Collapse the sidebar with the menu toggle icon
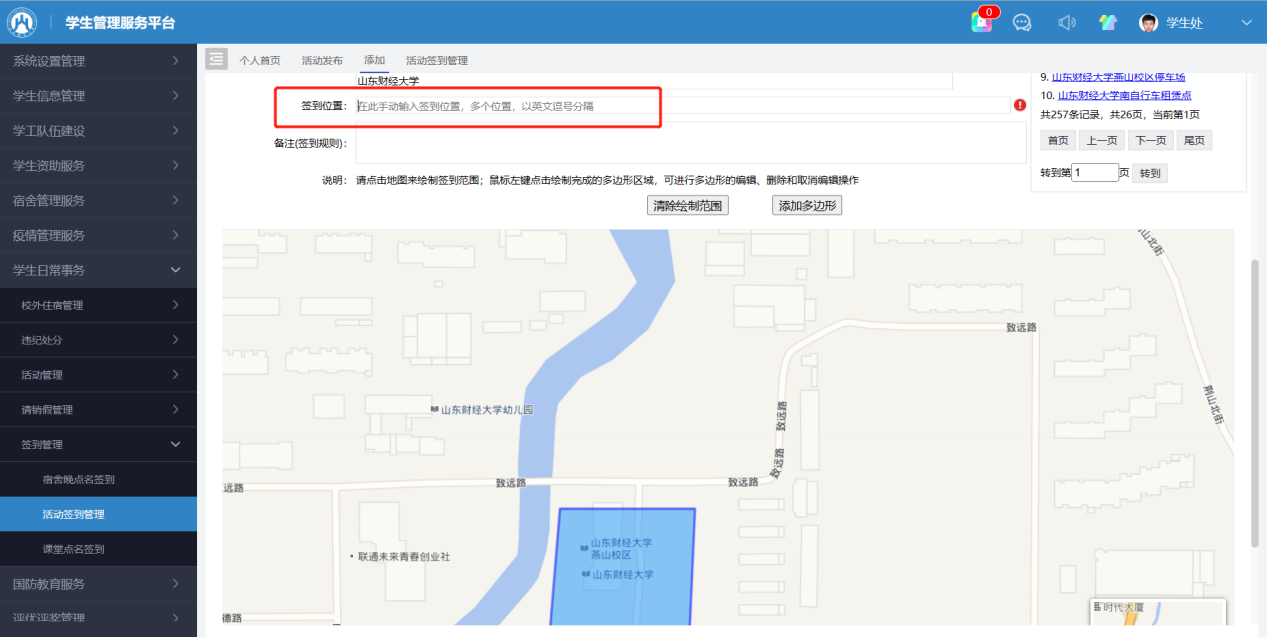 pyautogui.click(x=217, y=59)
